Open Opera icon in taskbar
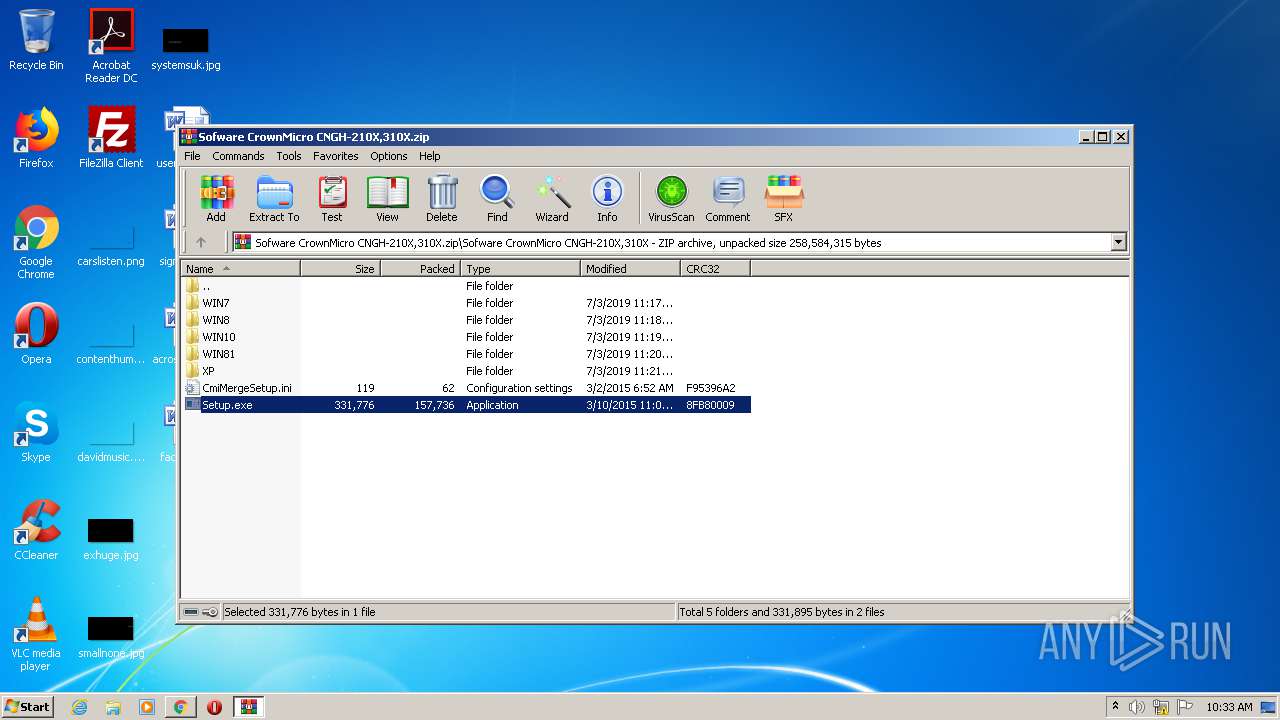 tap(214, 707)
